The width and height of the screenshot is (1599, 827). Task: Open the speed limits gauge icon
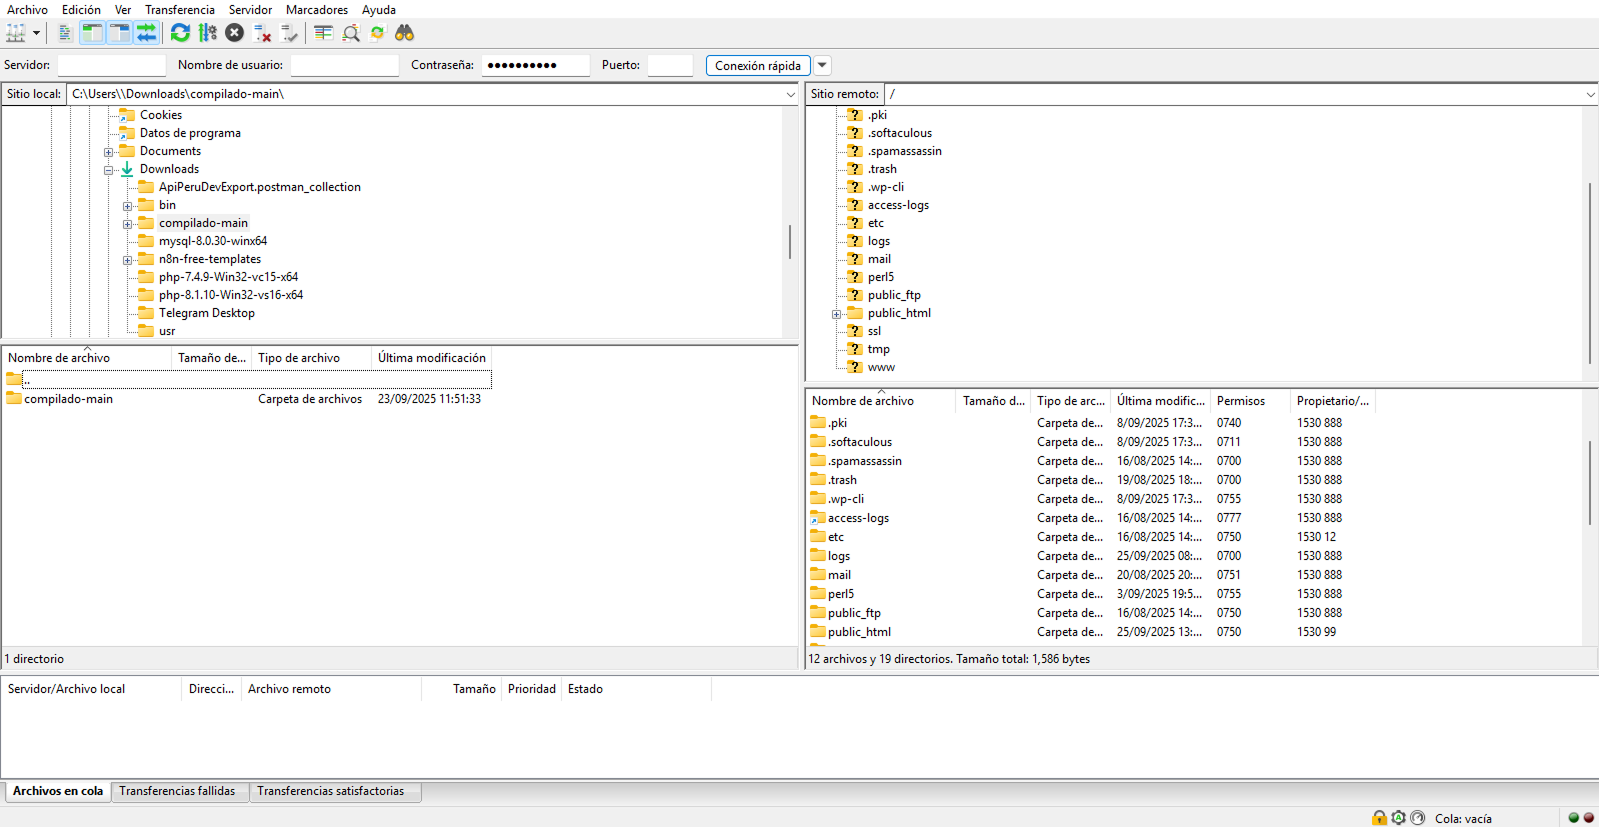(x=1417, y=817)
